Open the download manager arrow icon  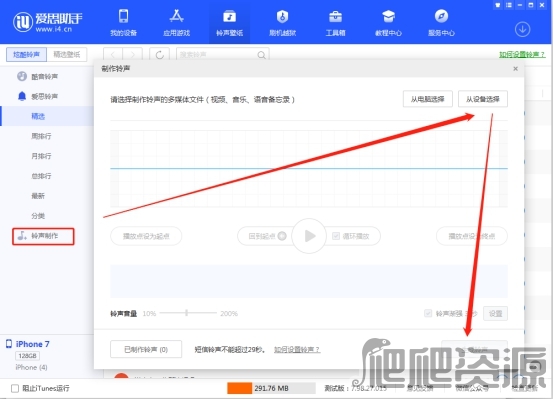pos(522,29)
